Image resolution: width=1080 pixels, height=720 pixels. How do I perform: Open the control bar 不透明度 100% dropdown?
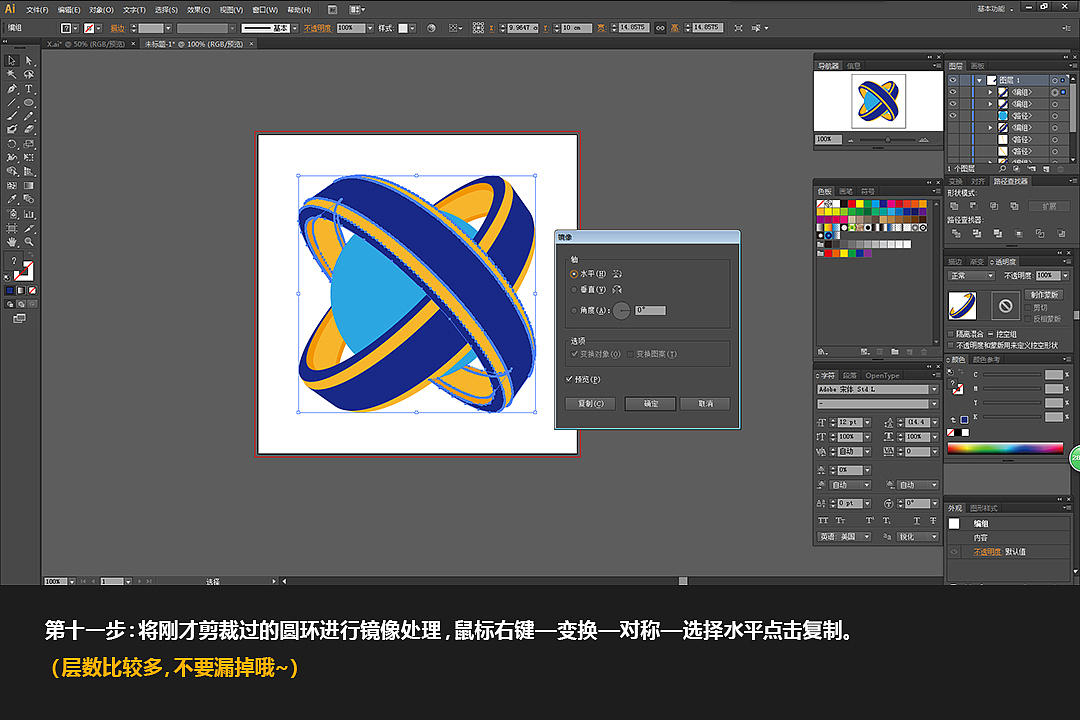(x=370, y=28)
